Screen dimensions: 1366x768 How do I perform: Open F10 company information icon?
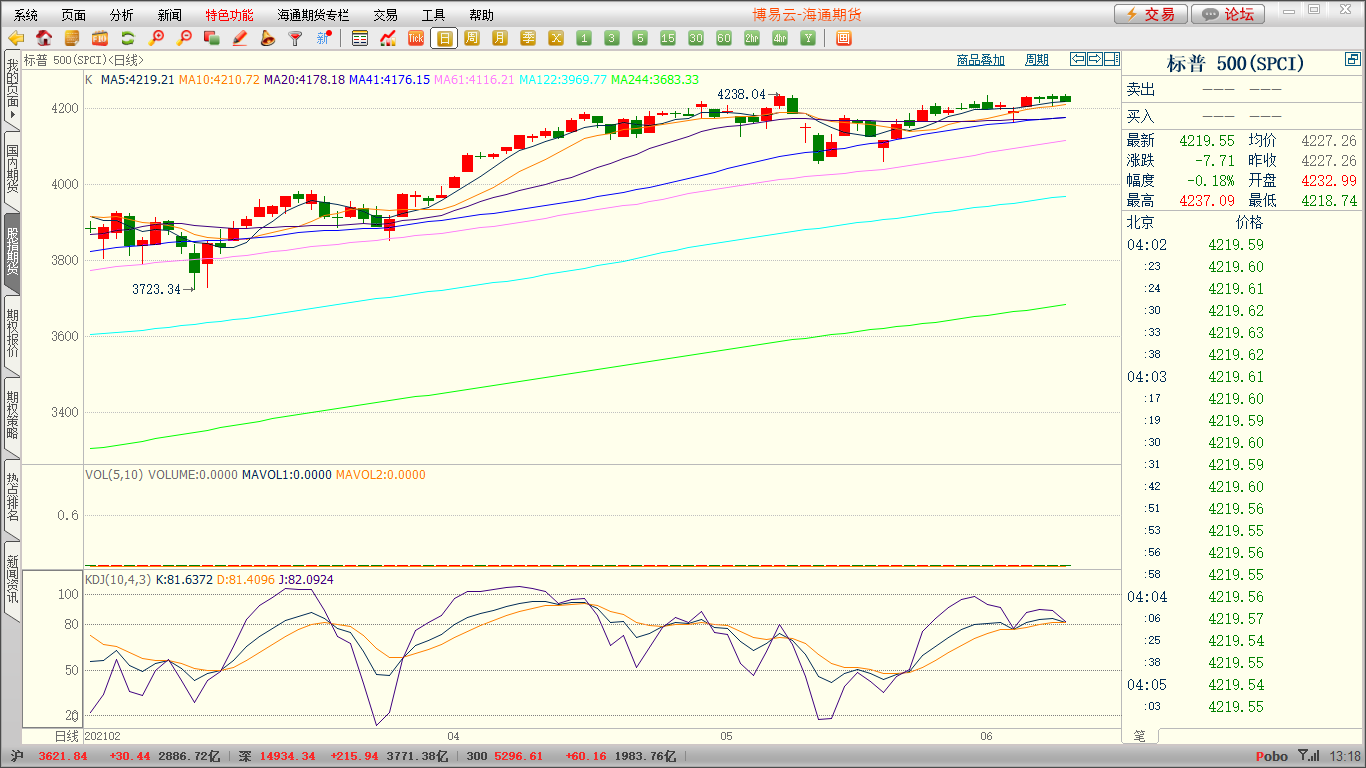click(x=100, y=38)
